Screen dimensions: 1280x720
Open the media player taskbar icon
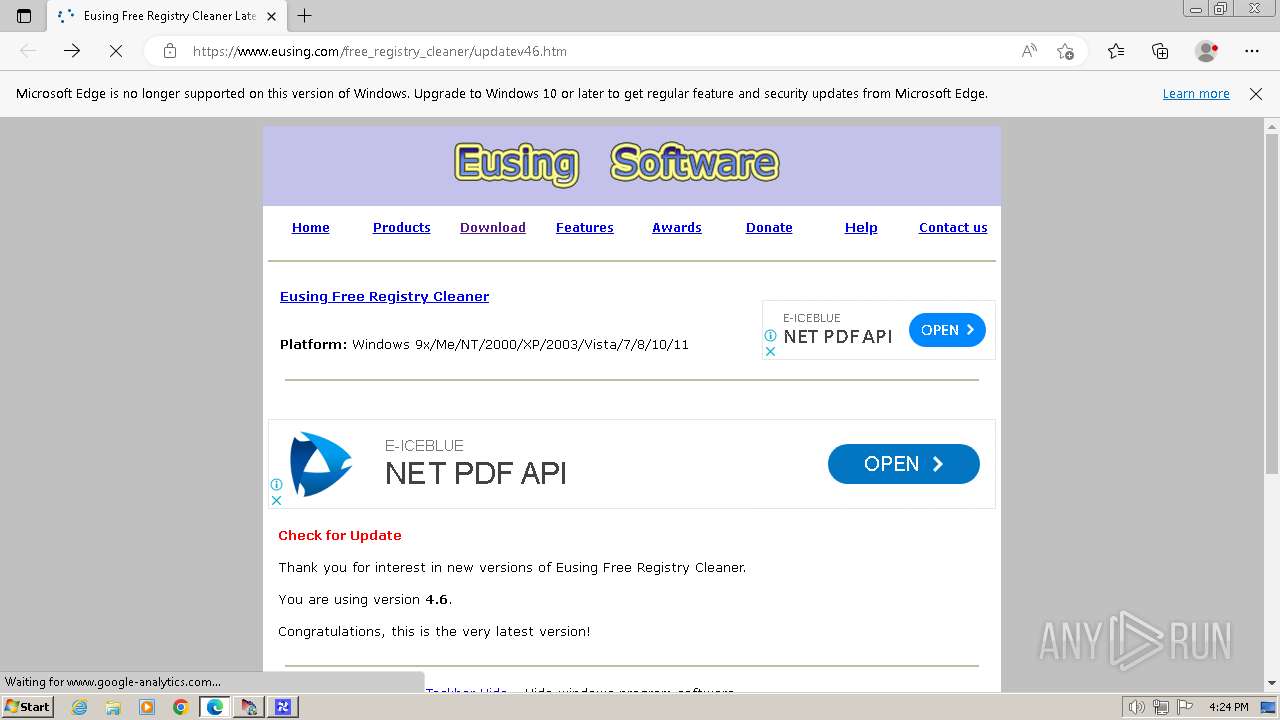coord(147,707)
